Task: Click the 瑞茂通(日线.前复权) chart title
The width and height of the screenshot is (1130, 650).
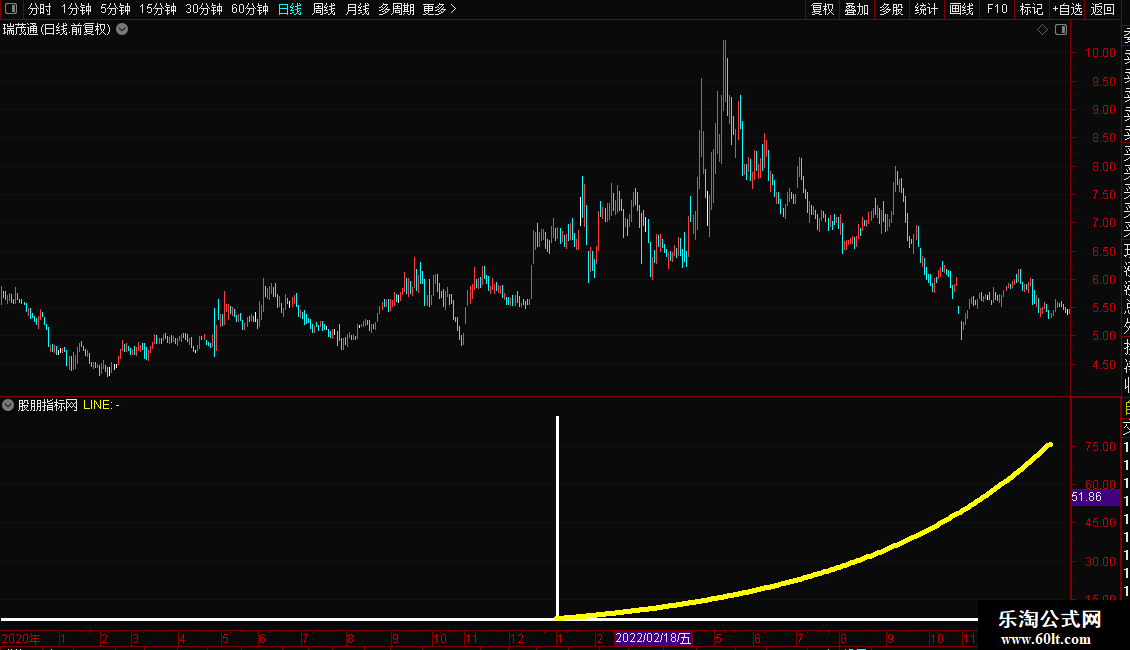Action: click(57, 30)
